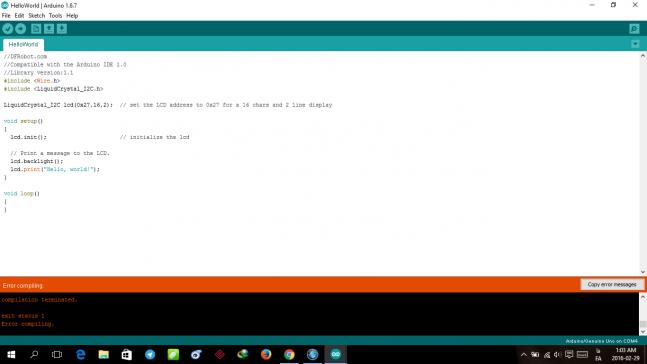Save the sketch with the down-arrow icon

coord(62,28)
